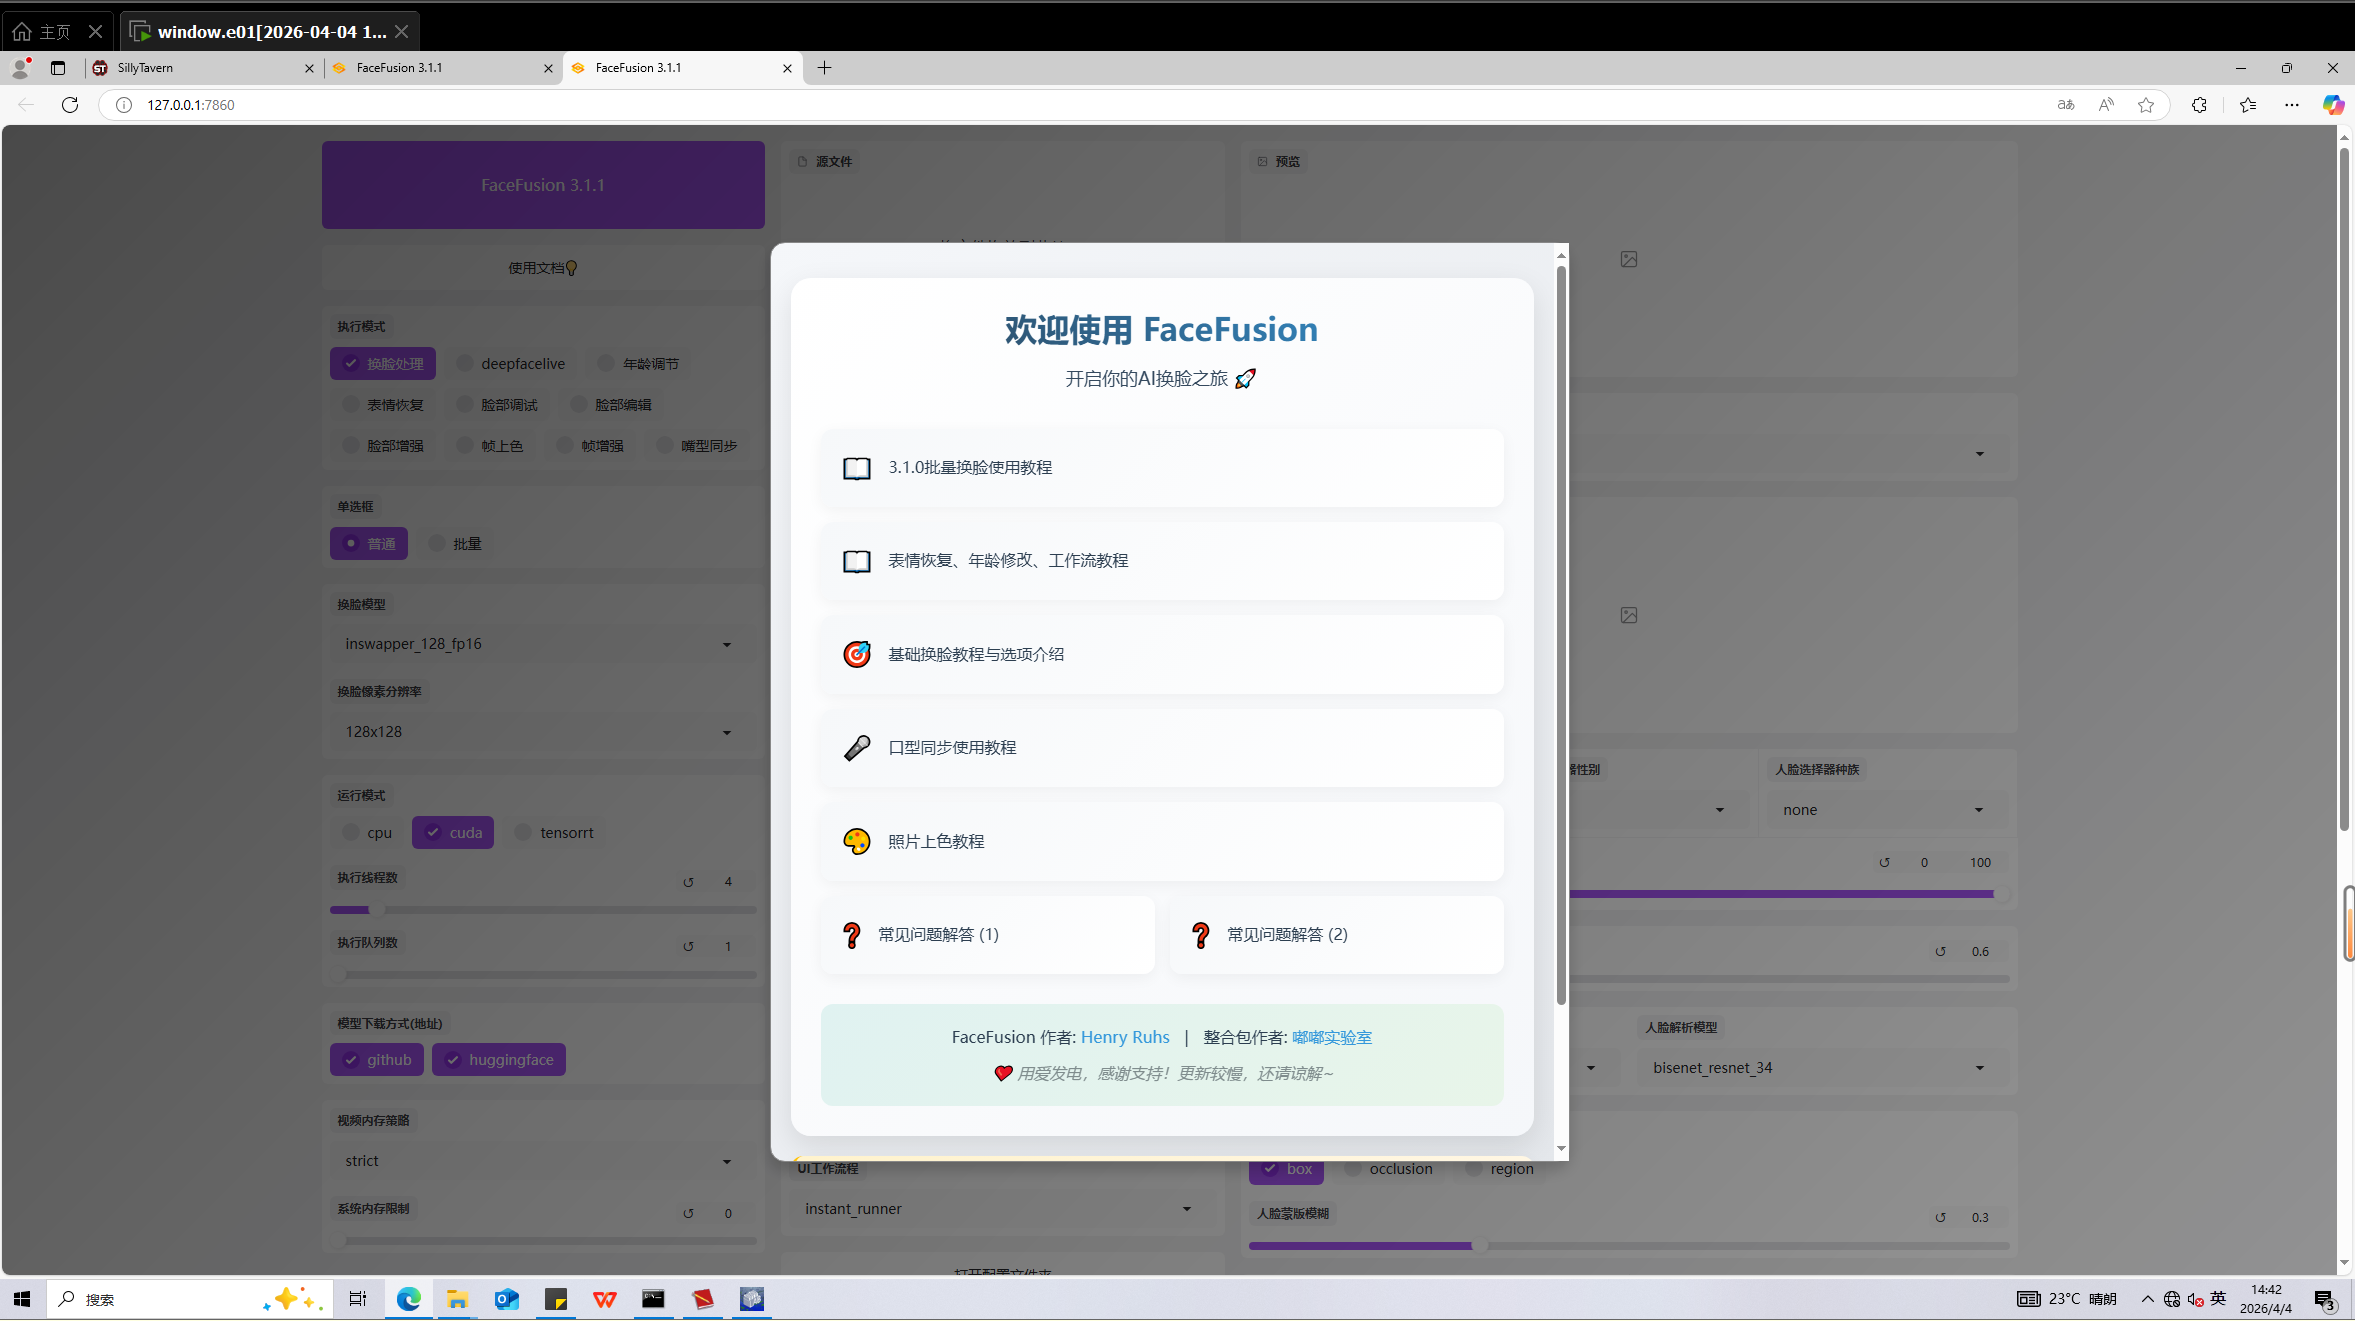Open the 照片上色教程 tutorial
This screenshot has height=1321, width=2355.
click(1162, 842)
